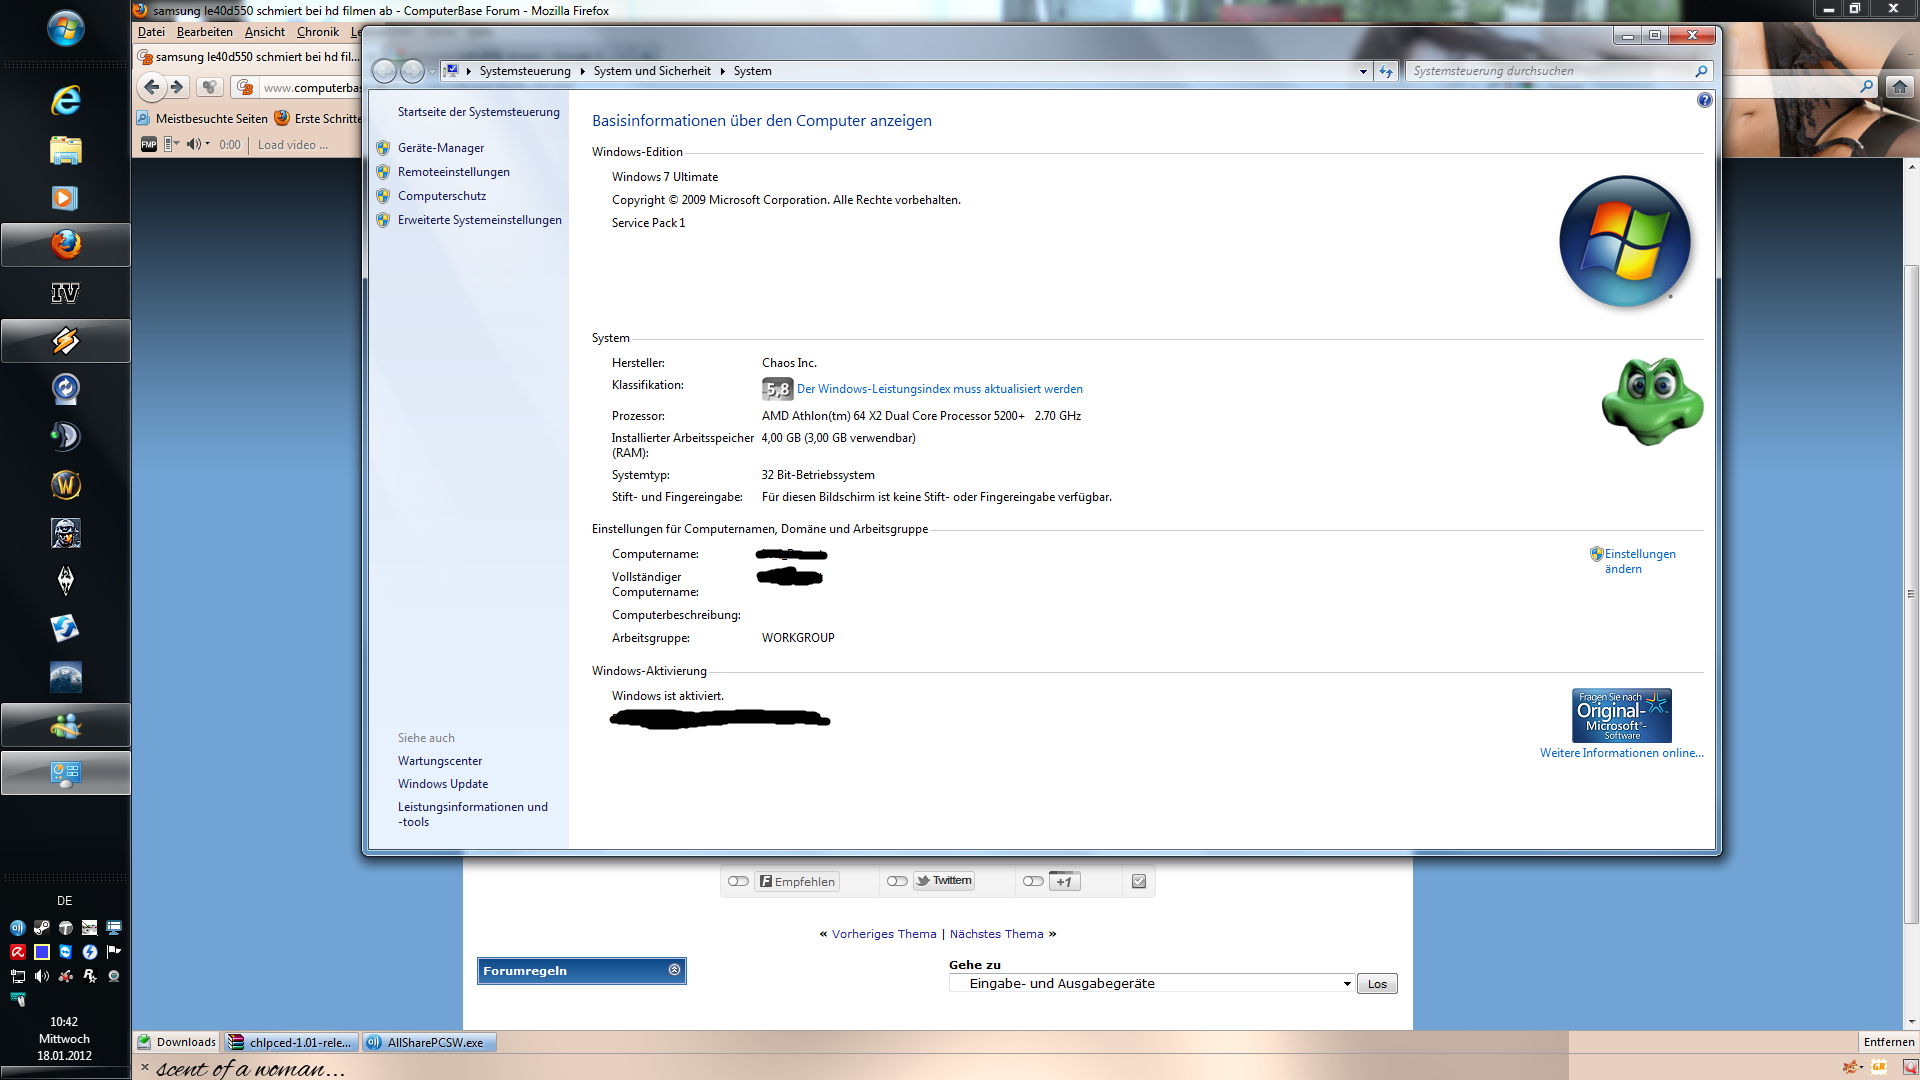The image size is (1920, 1080).
Task: Refresh the Control Panel address bar
Action: coord(1385,71)
